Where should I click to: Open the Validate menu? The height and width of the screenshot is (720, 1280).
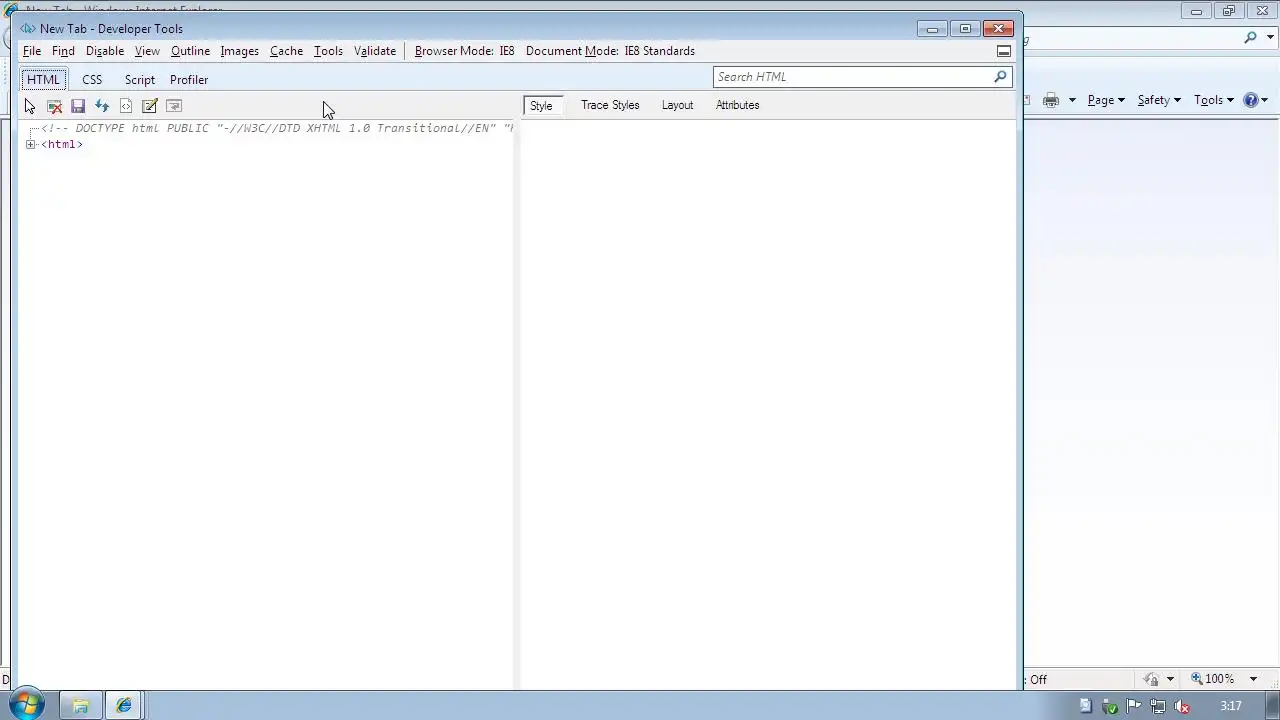tap(375, 51)
